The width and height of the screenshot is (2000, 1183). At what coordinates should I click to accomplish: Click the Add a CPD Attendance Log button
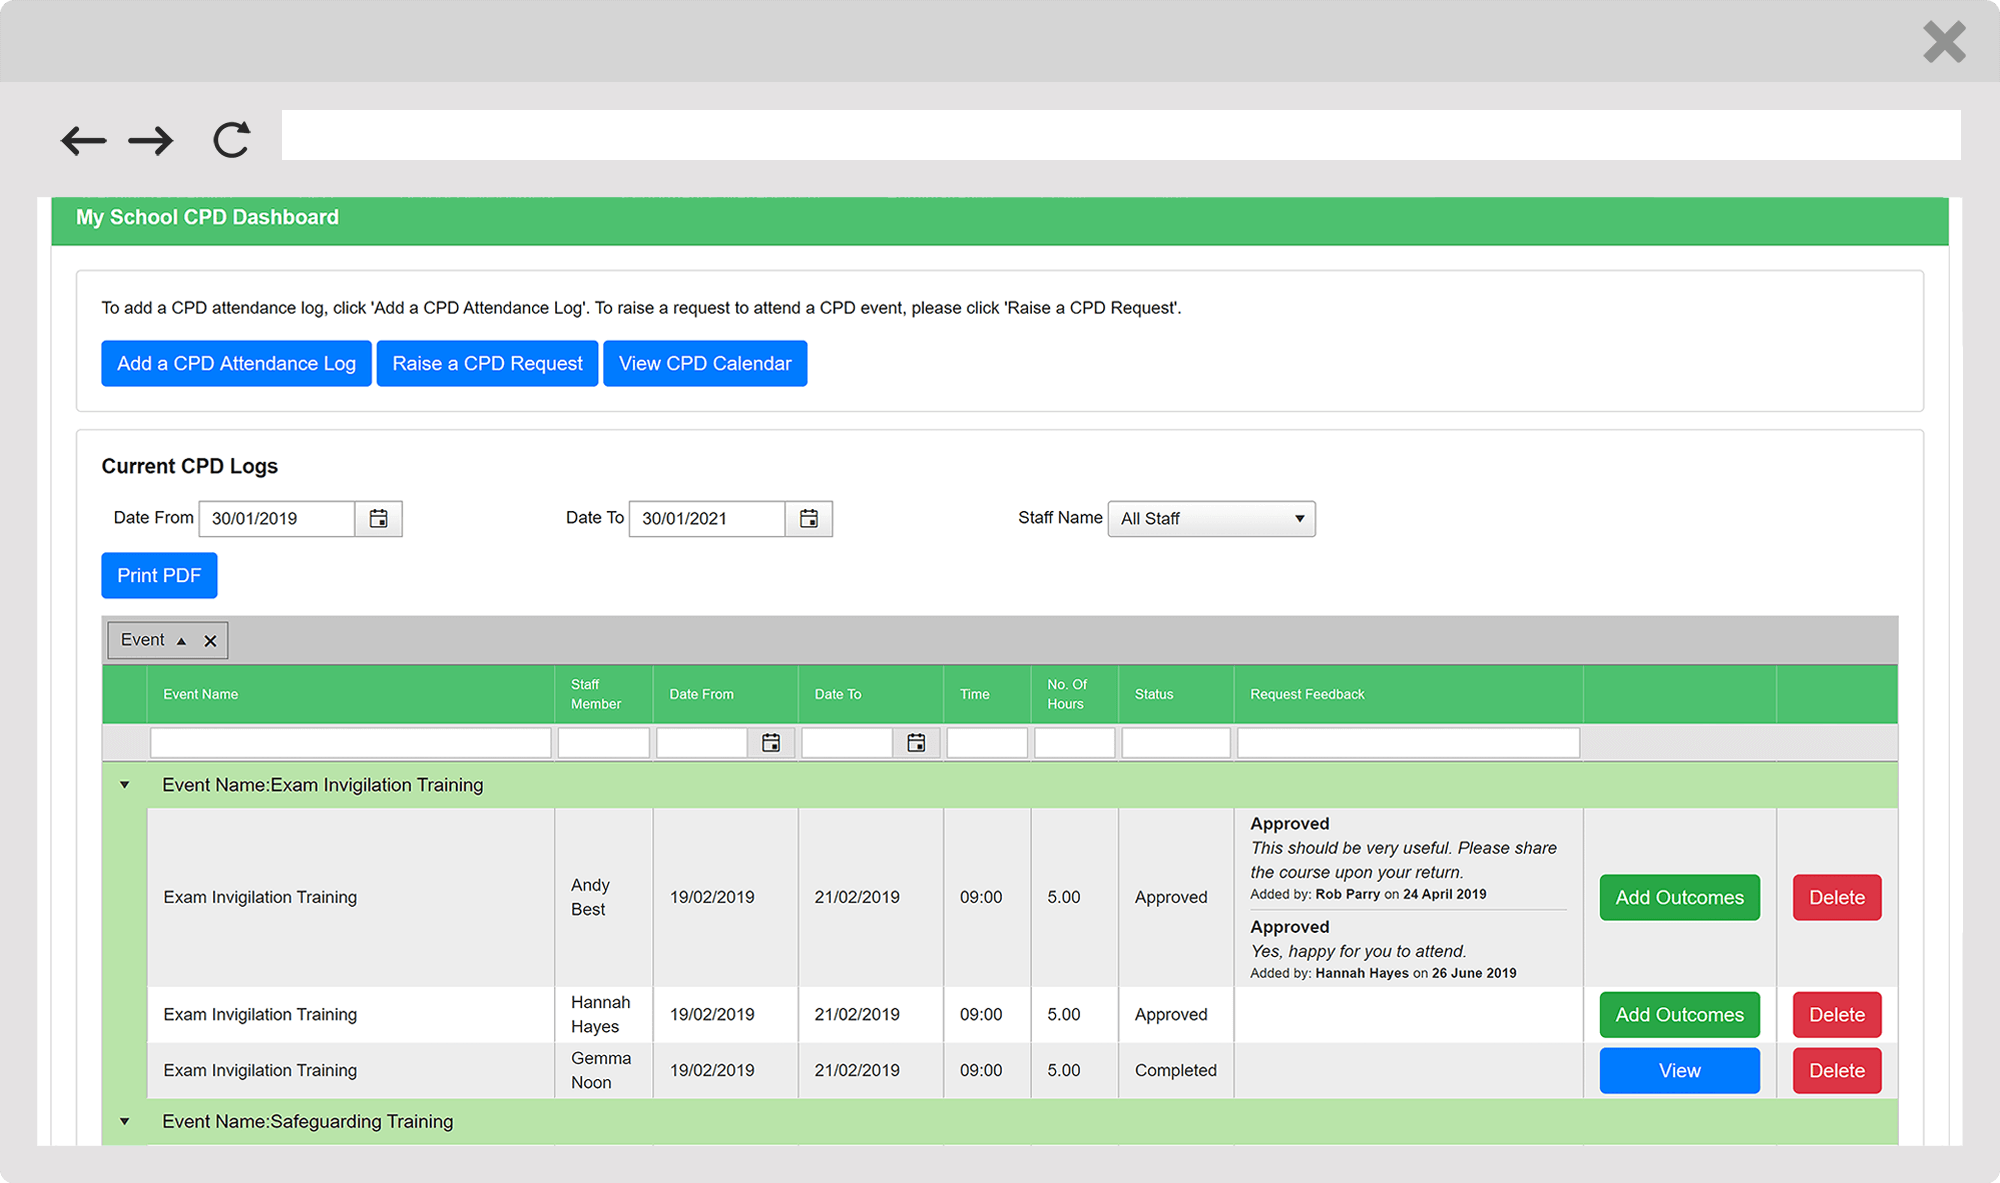[236, 364]
